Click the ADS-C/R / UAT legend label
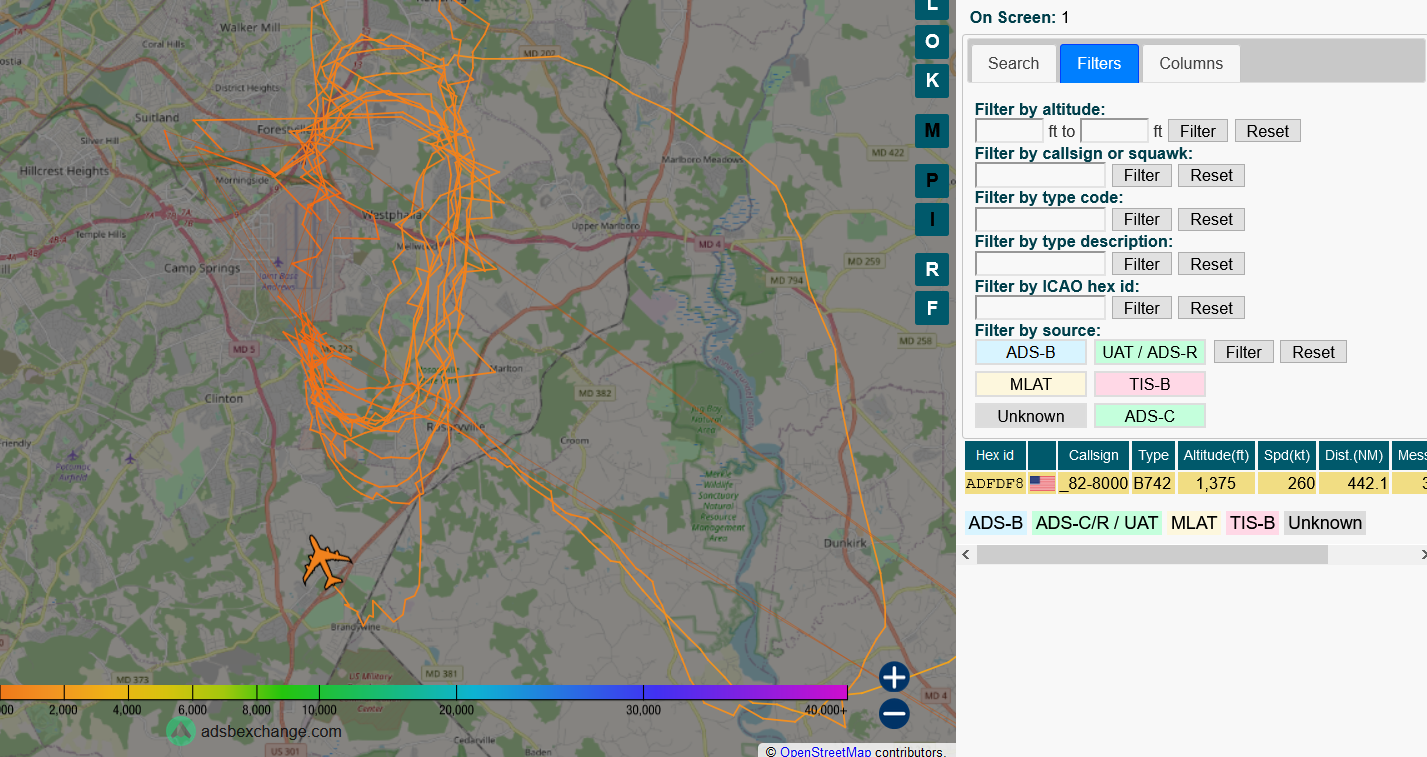The image size is (1427, 757). coord(1097,523)
